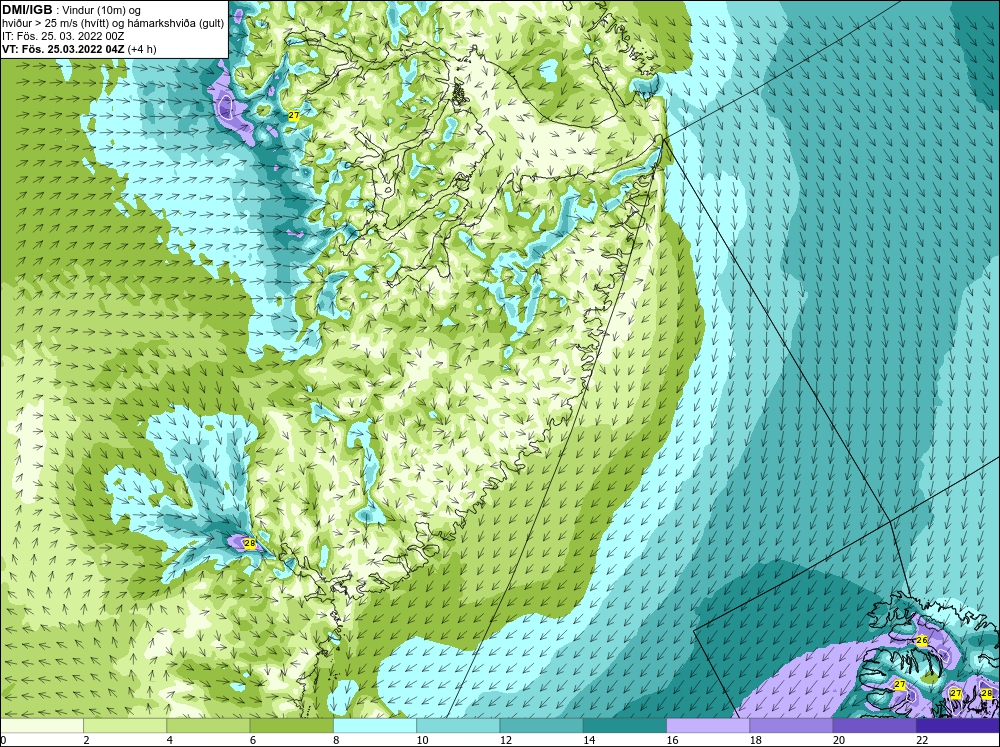Click legend scale number '2'
Viewport: 1000px width, 747px height.
86,740
